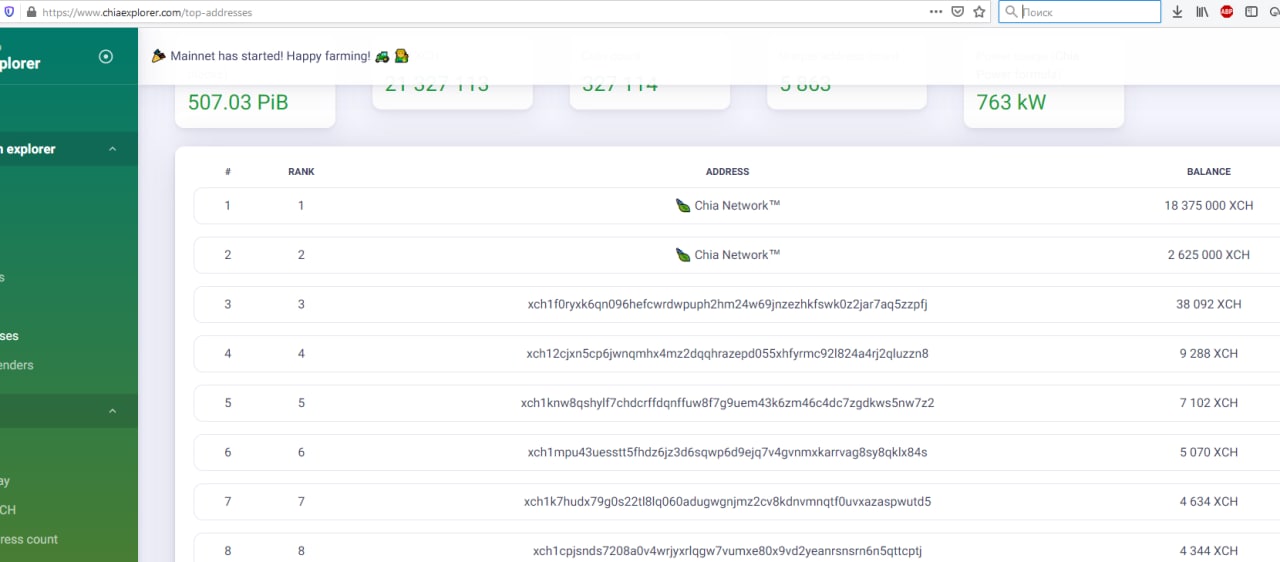
Task: Click 'Mainnet has started! Happy farming!' banner text
Action: point(270,56)
